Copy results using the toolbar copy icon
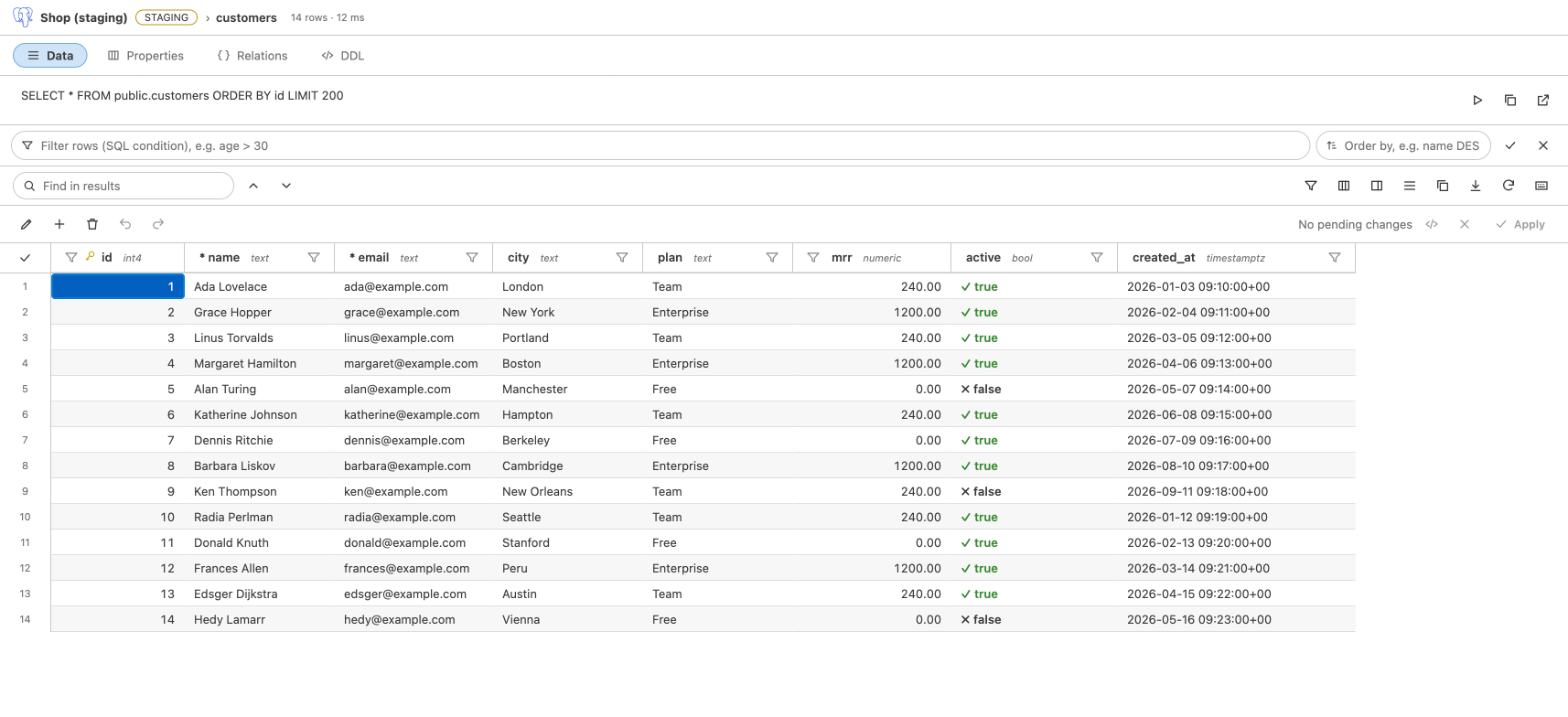 (1442, 186)
